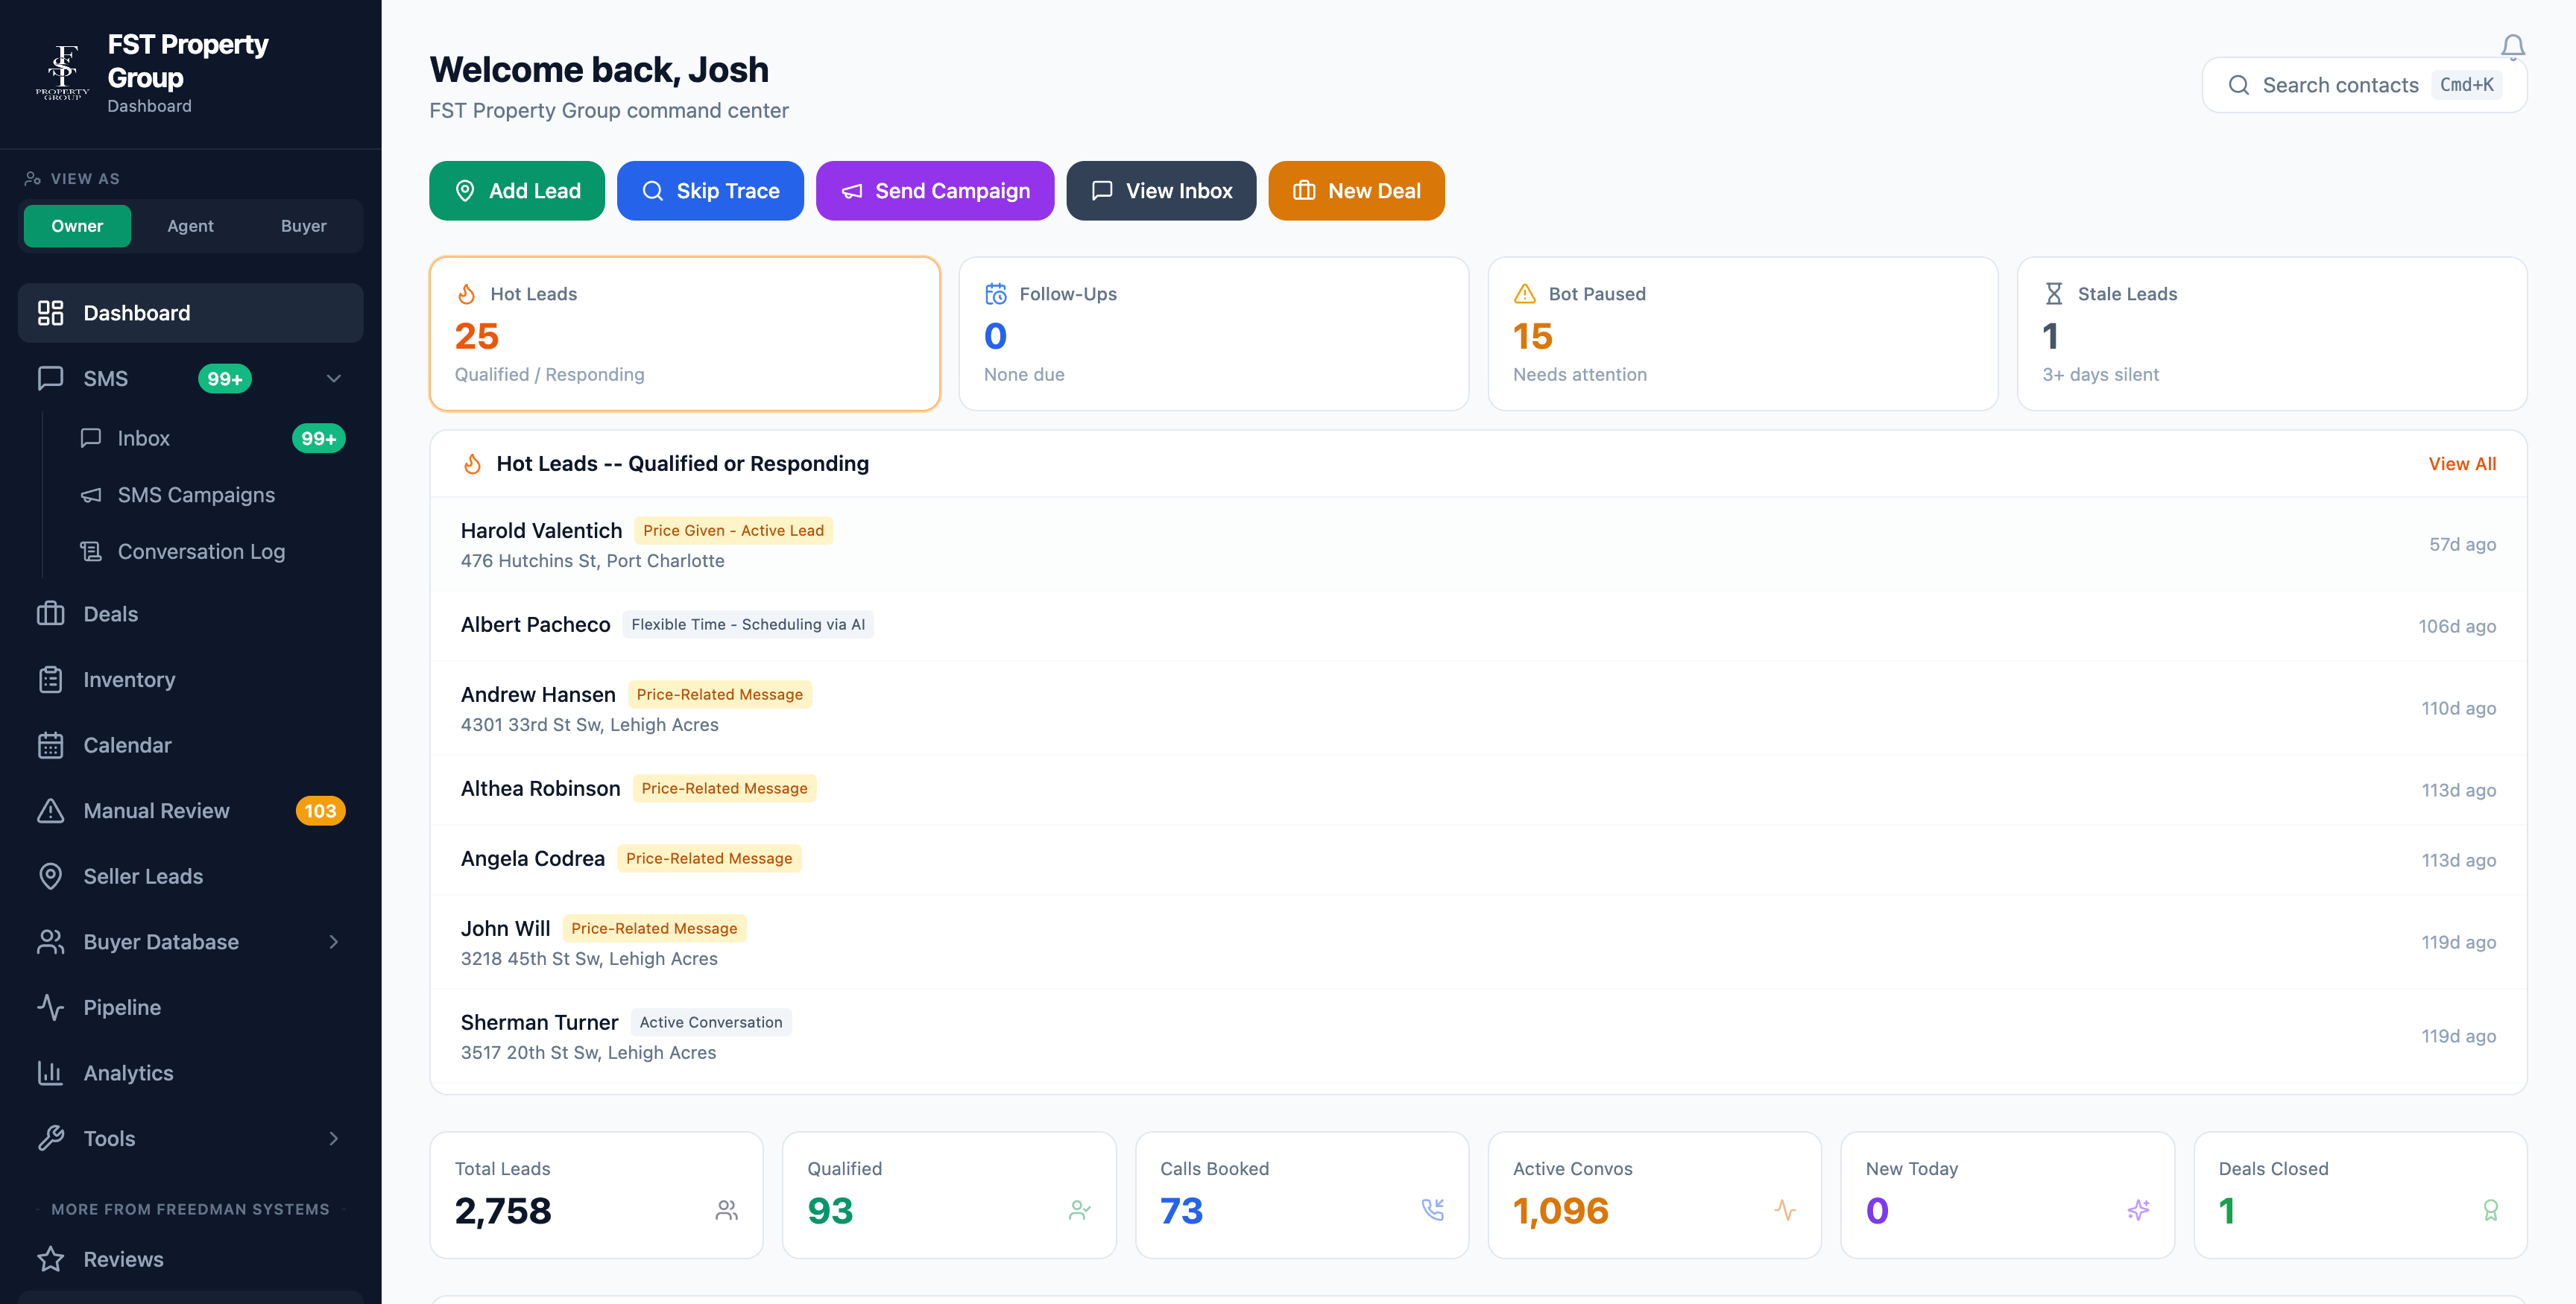2576x1304 pixels.
Task: Select the Bot Paused summary card
Action: pos(1743,334)
